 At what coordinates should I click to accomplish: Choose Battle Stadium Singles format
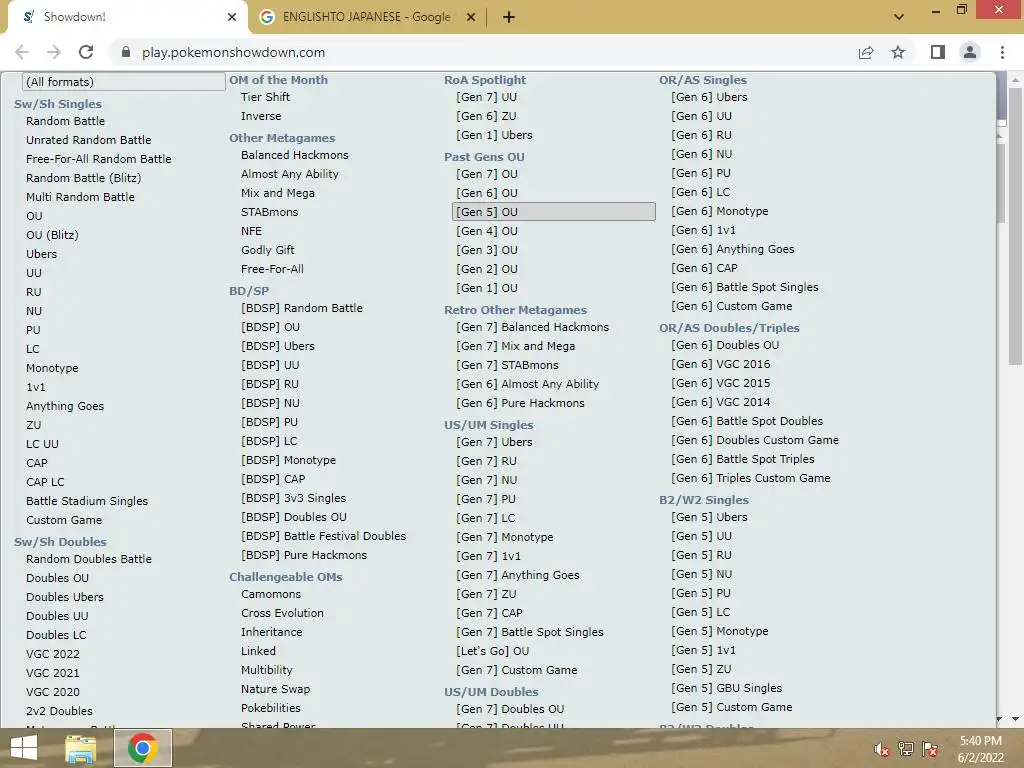coord(87,501)
